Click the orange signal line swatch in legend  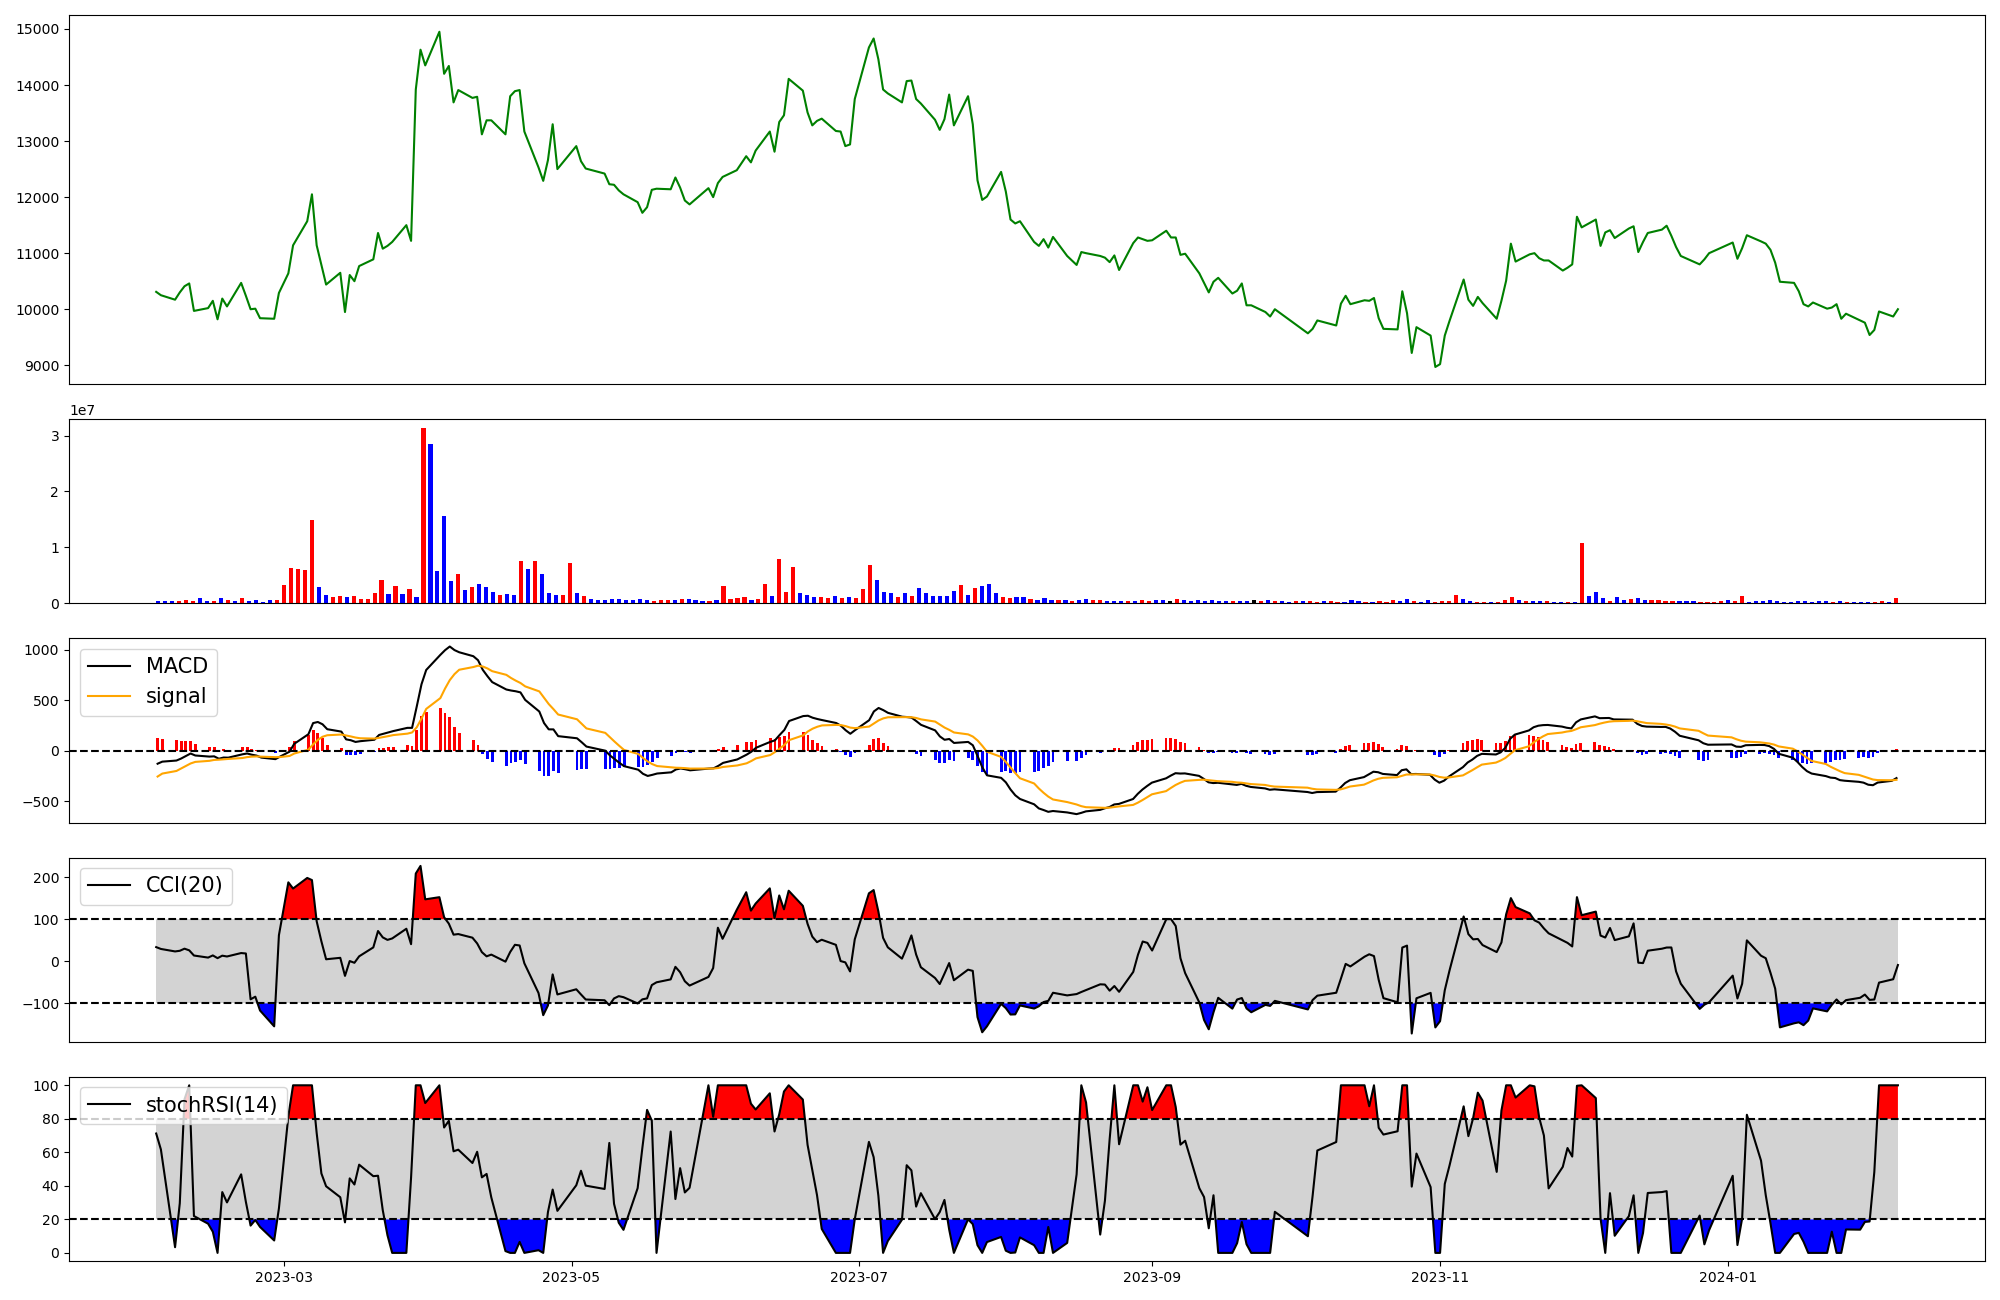pyautogui.click(x=109, y=696)
